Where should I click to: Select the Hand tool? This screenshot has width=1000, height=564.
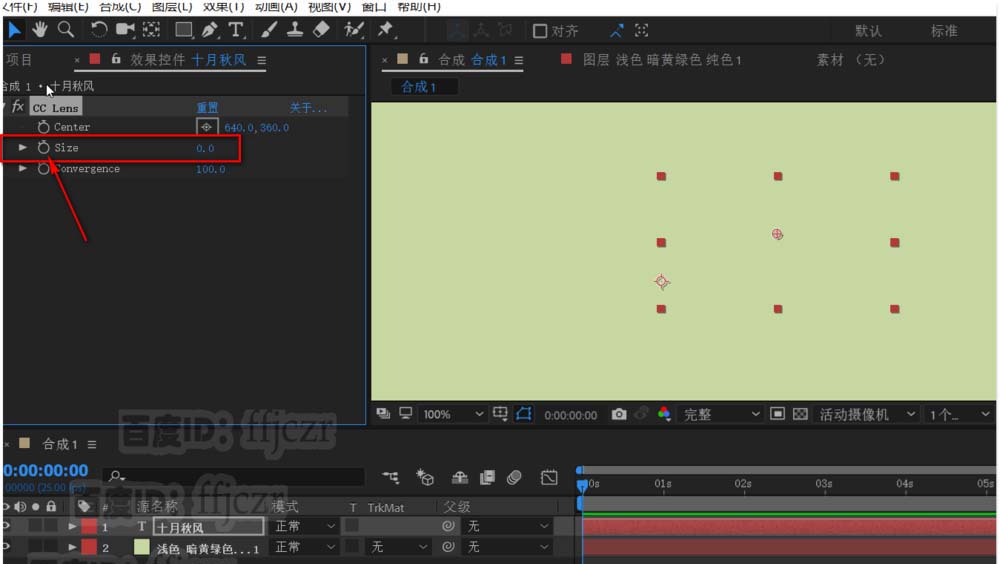pyautogui.click(x=40, y=29)
